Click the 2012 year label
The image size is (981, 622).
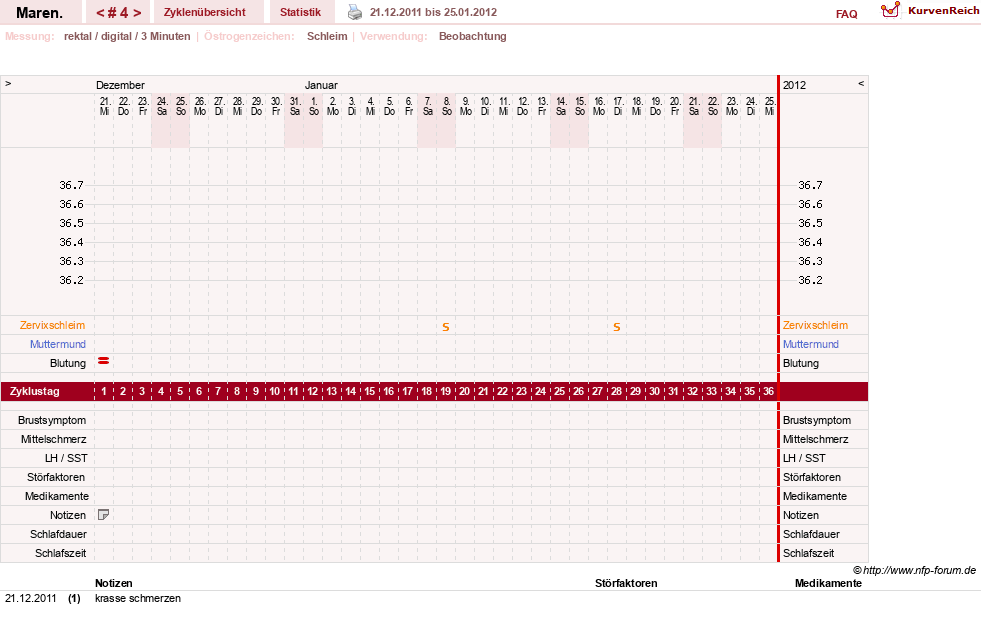click(x=795, y=85)
